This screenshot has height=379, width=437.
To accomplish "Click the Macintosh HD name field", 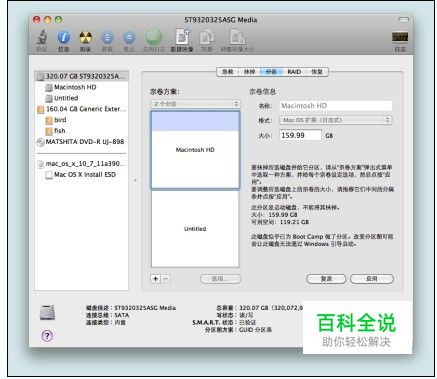I will coord(335,106).
